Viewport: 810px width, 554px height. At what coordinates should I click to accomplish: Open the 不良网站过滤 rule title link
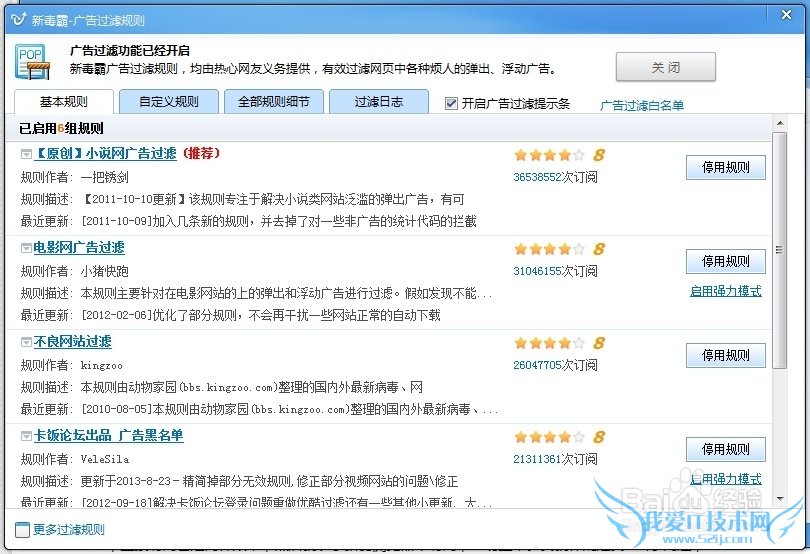[73, 342]
